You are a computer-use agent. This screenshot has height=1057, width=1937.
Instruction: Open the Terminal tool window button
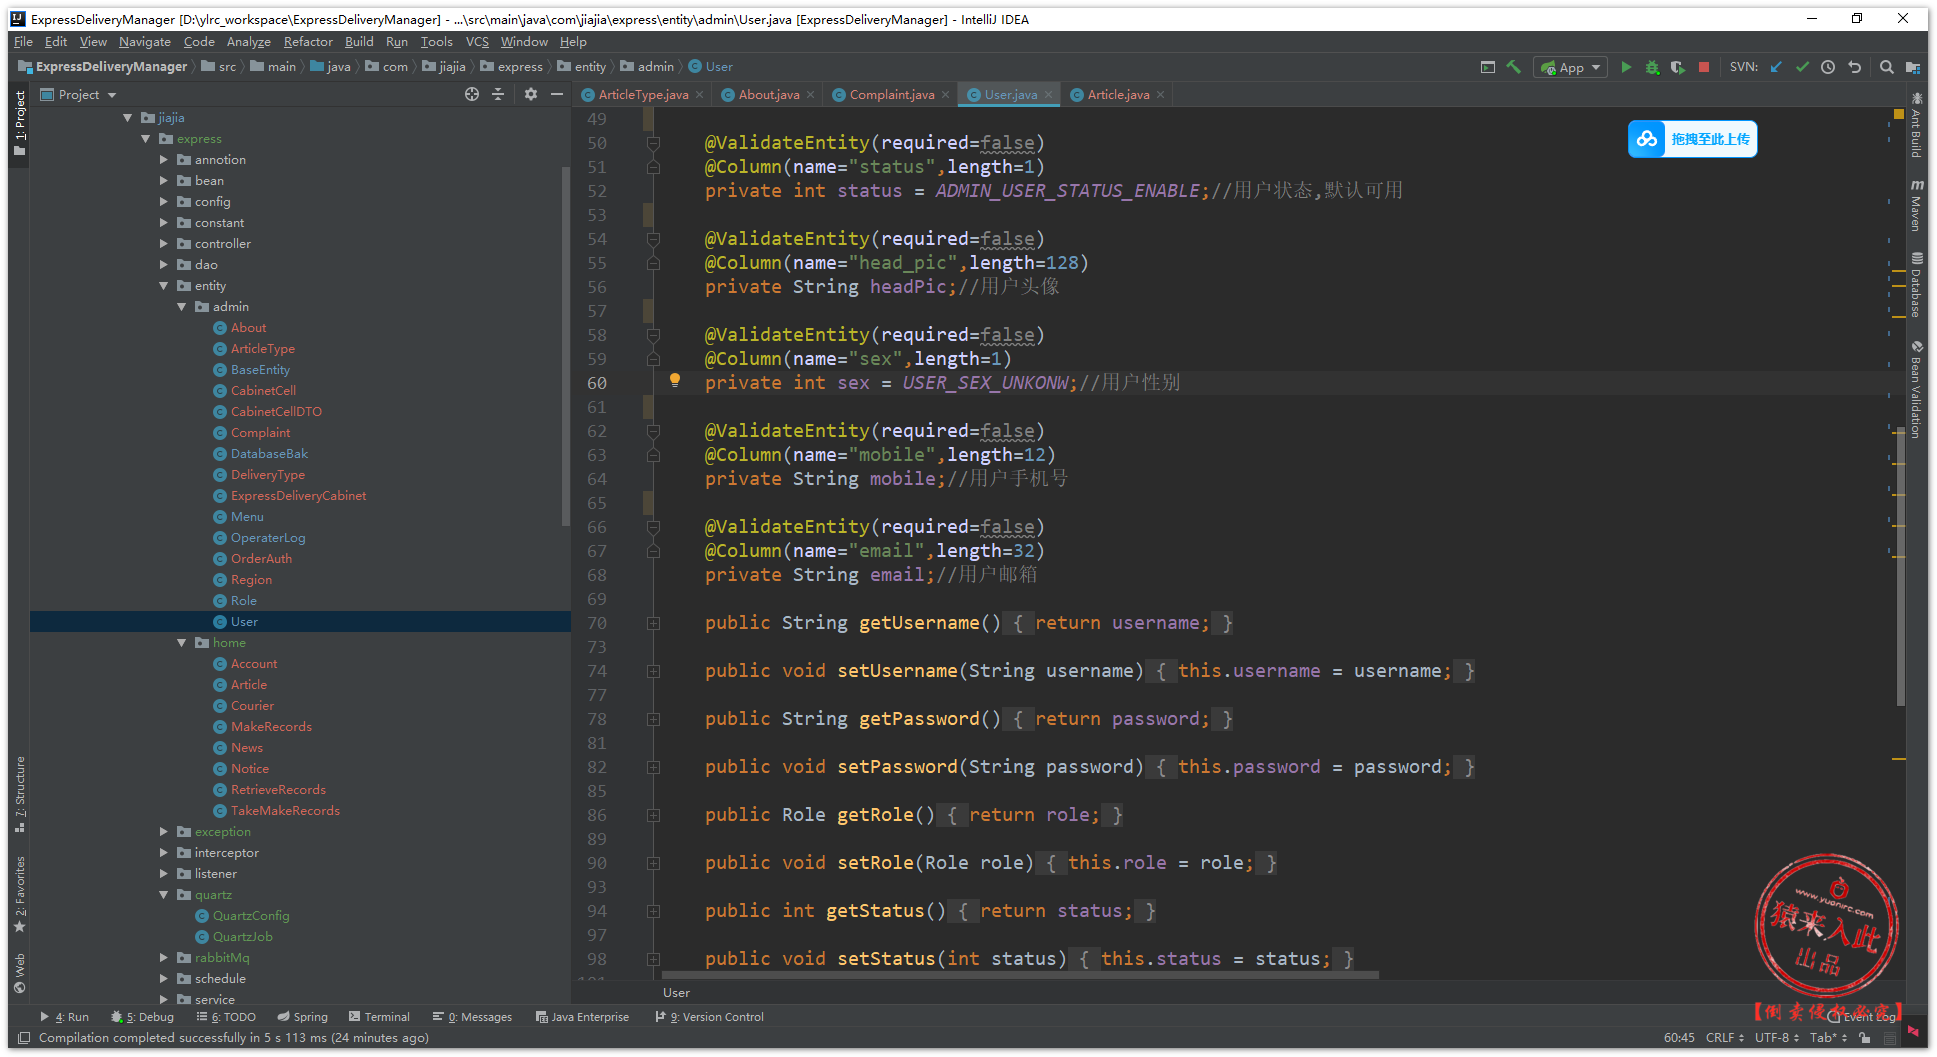[379, 1017]
